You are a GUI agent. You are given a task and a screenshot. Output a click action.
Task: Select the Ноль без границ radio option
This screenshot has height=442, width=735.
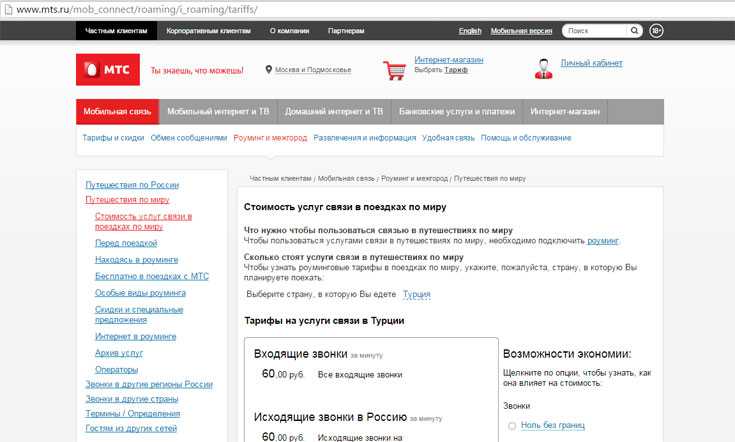click(x=512, y=426)
